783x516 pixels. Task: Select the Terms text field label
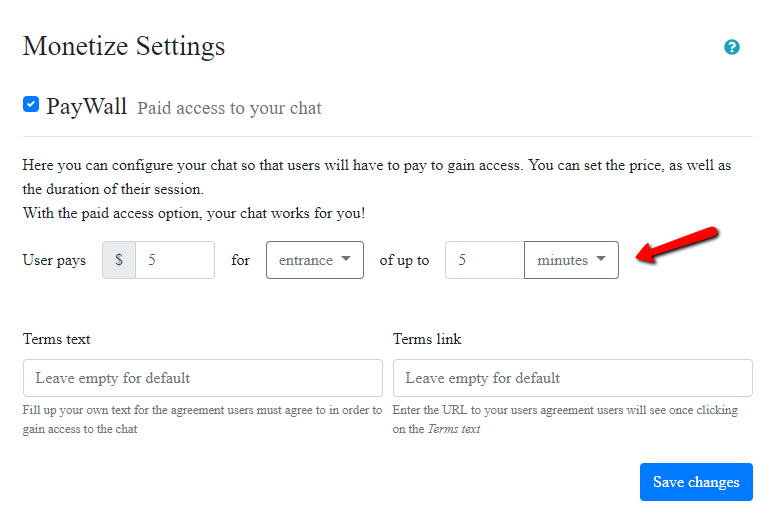[x=57, y=339]
